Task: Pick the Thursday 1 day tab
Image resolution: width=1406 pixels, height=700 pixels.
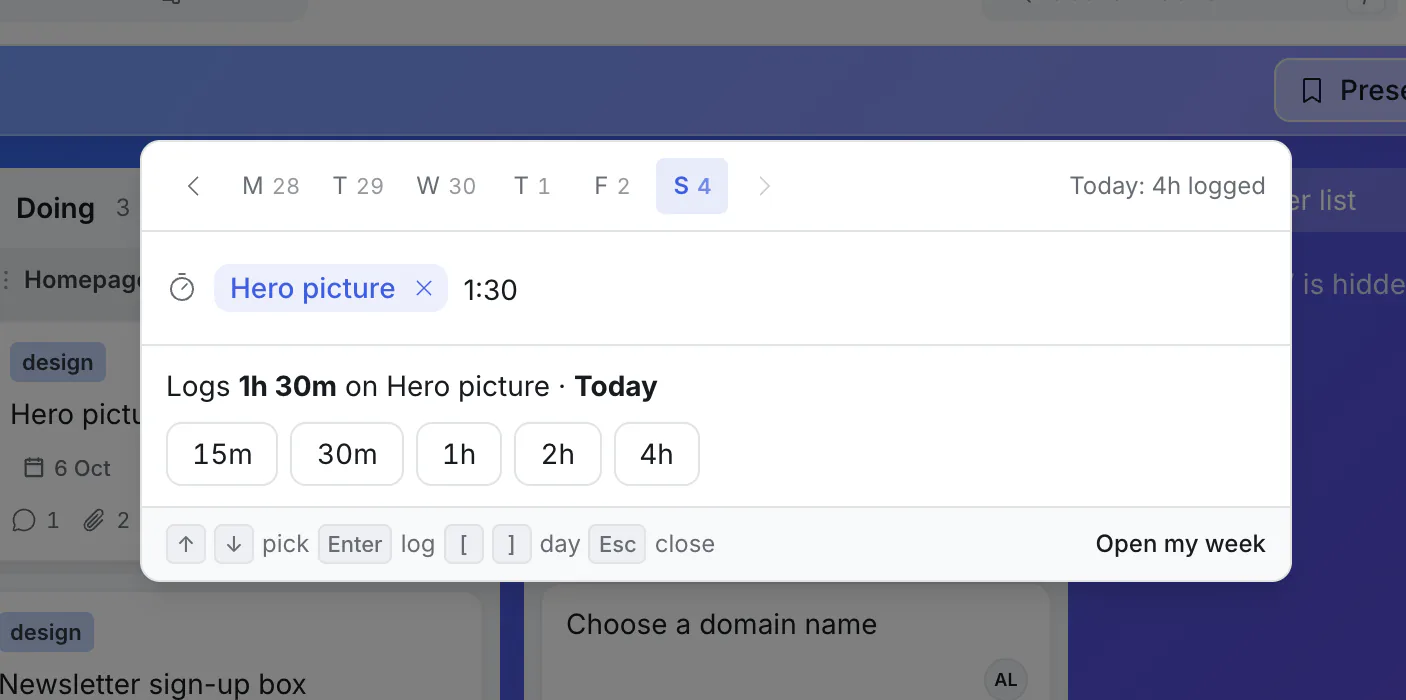Action: [x=532, y=186]
